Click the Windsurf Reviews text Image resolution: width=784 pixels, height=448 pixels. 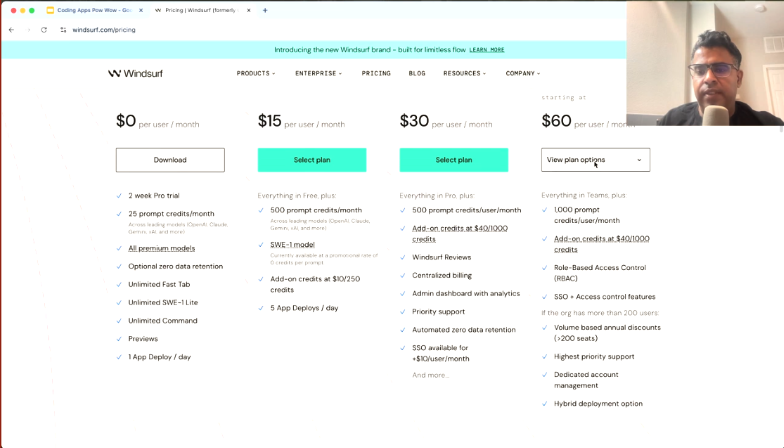(x=442, y=258)
